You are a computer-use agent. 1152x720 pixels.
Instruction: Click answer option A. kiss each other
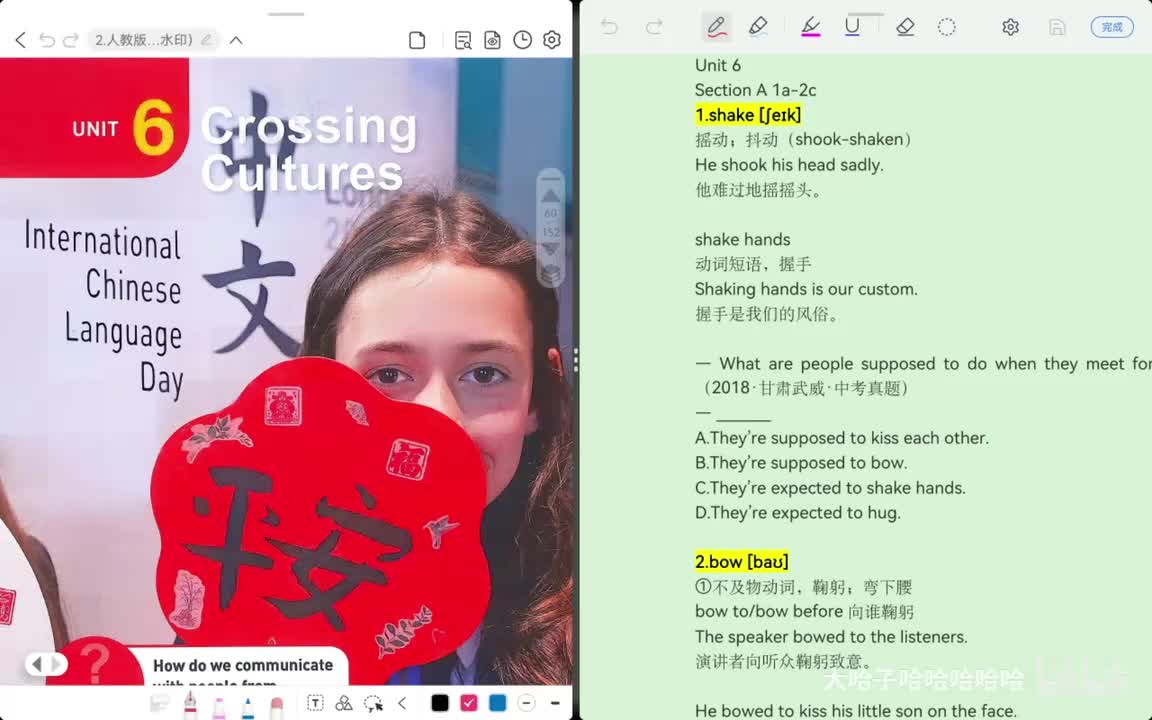tap(842, 438)
